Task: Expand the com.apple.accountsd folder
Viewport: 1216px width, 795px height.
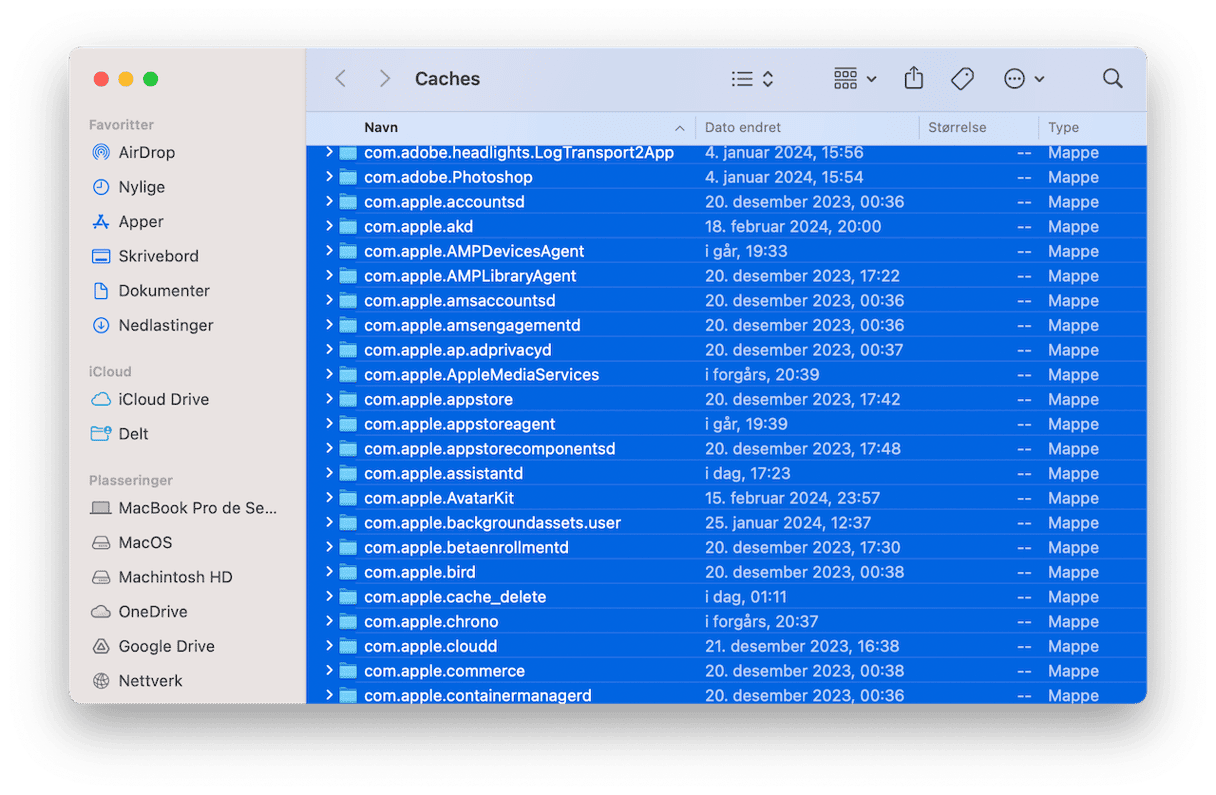Action: (329, 202)
